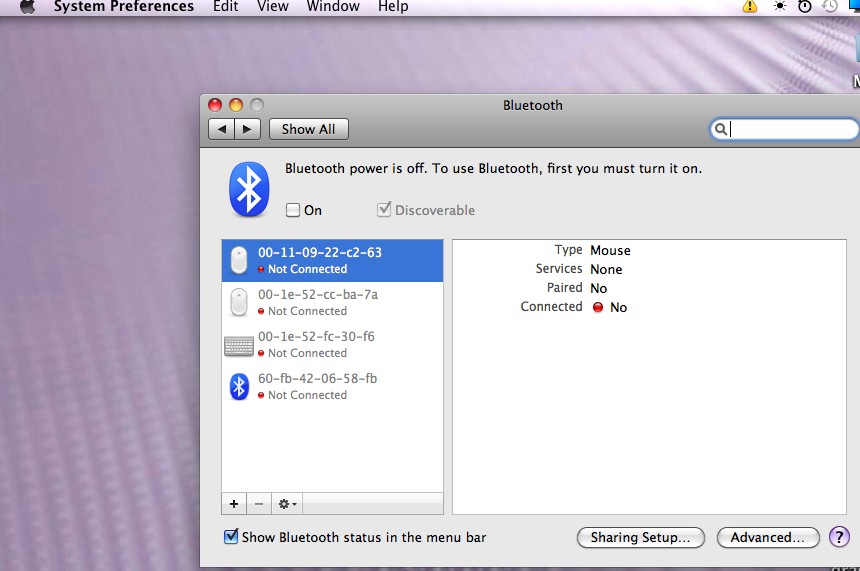Click the Bluetooth window title
The image size is (860, 571).
click(533, 105)
